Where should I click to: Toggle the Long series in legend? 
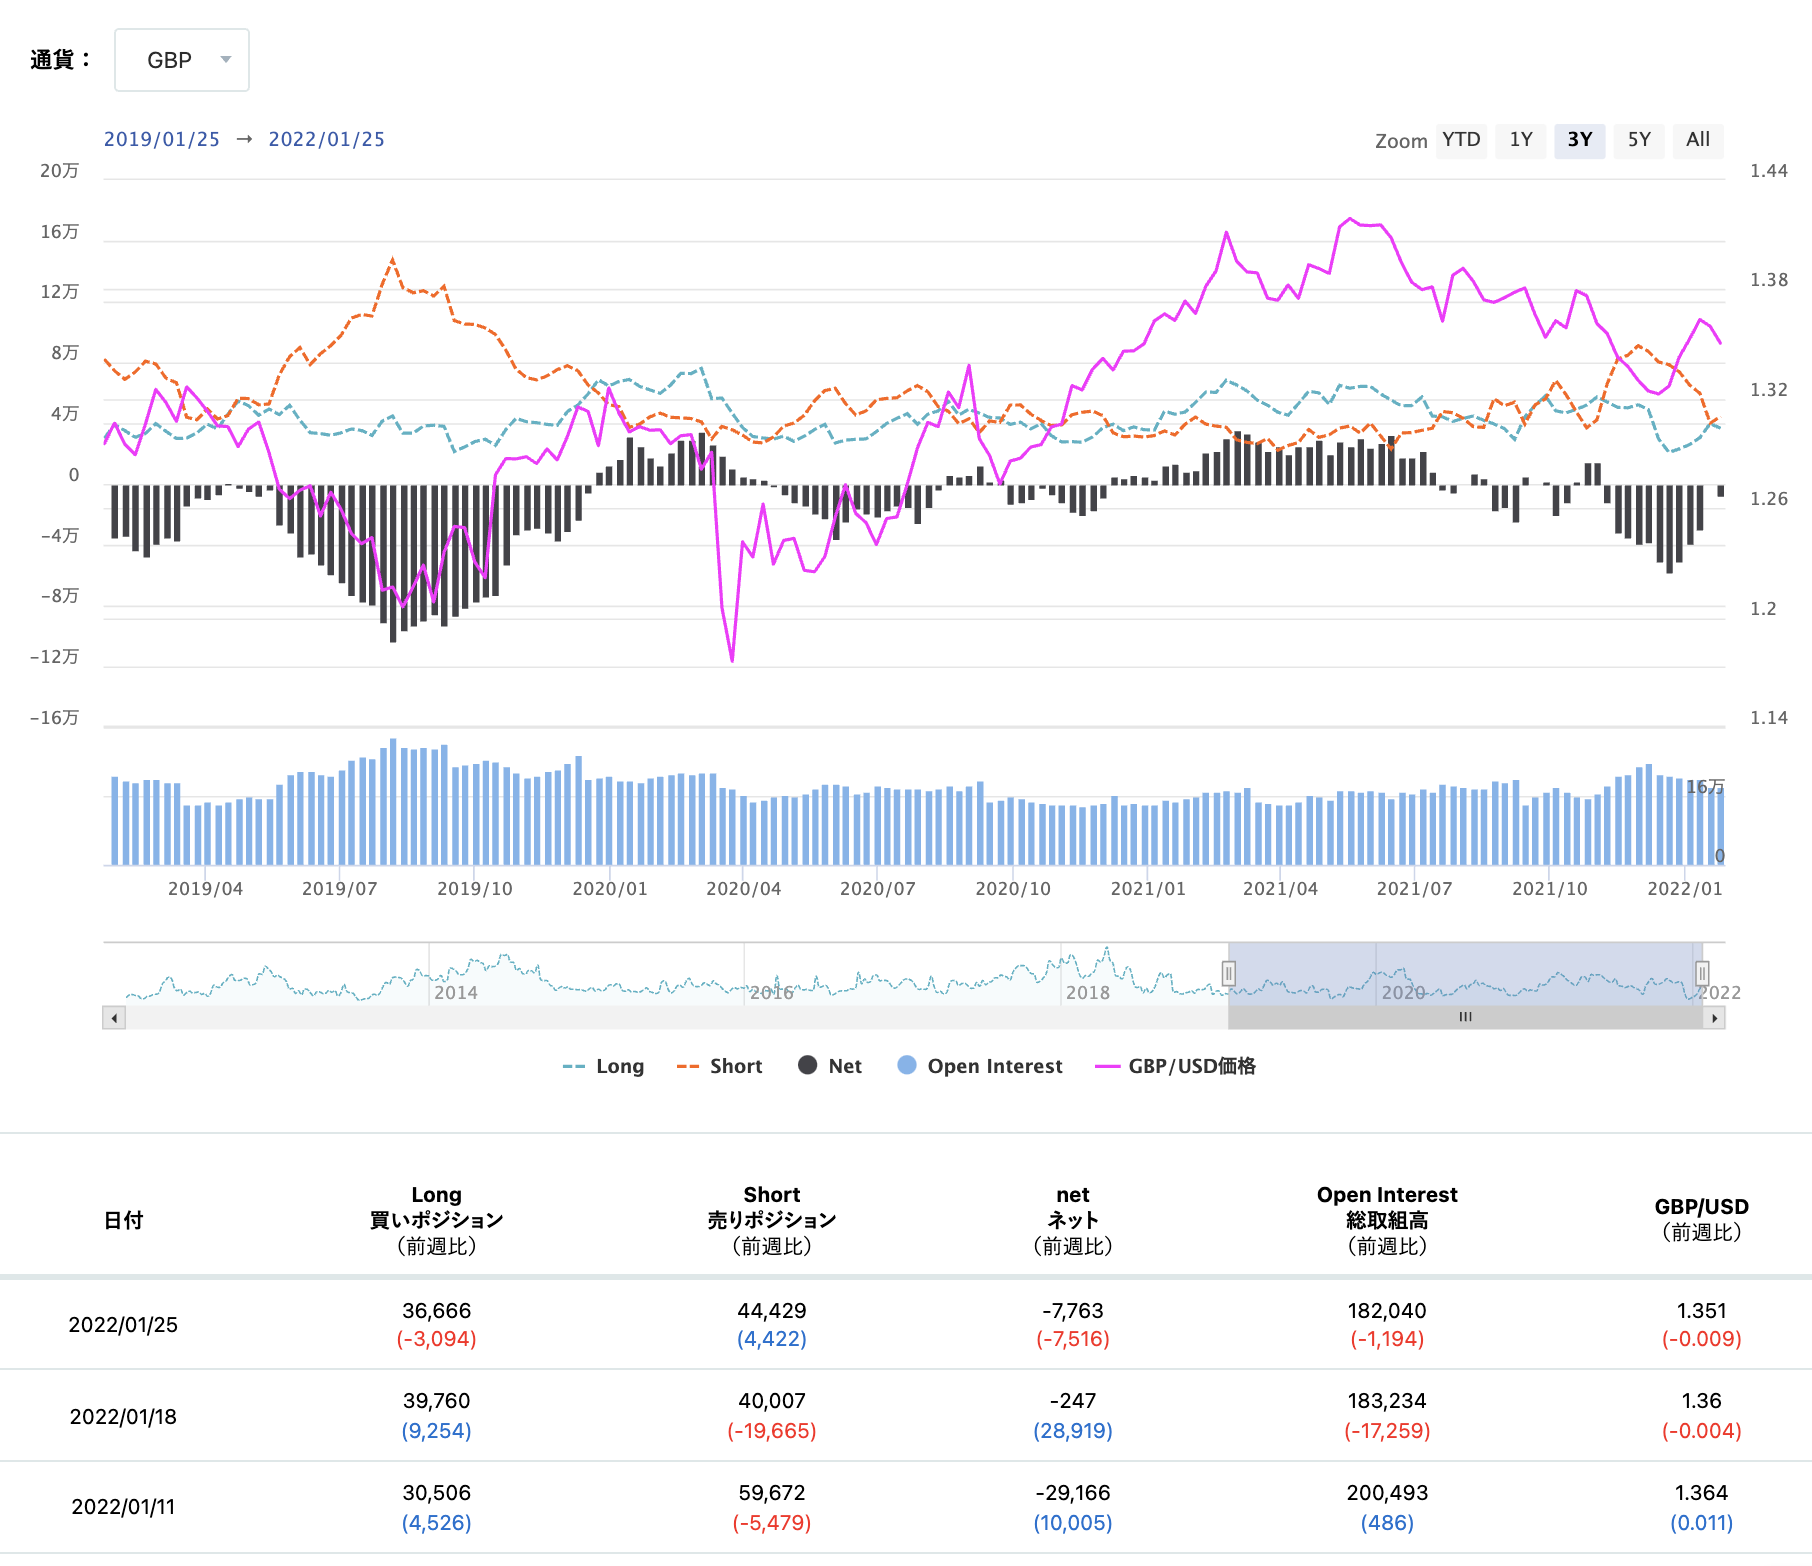(604, 1066)
